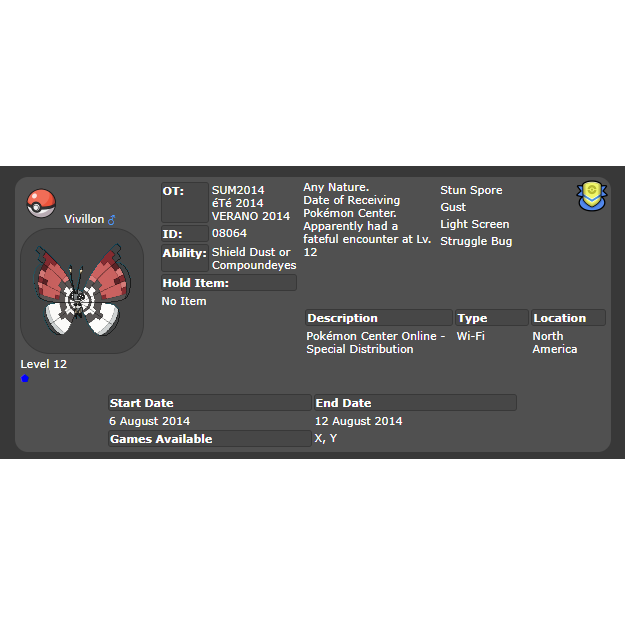Click the OT: header cell

[185, 202]
